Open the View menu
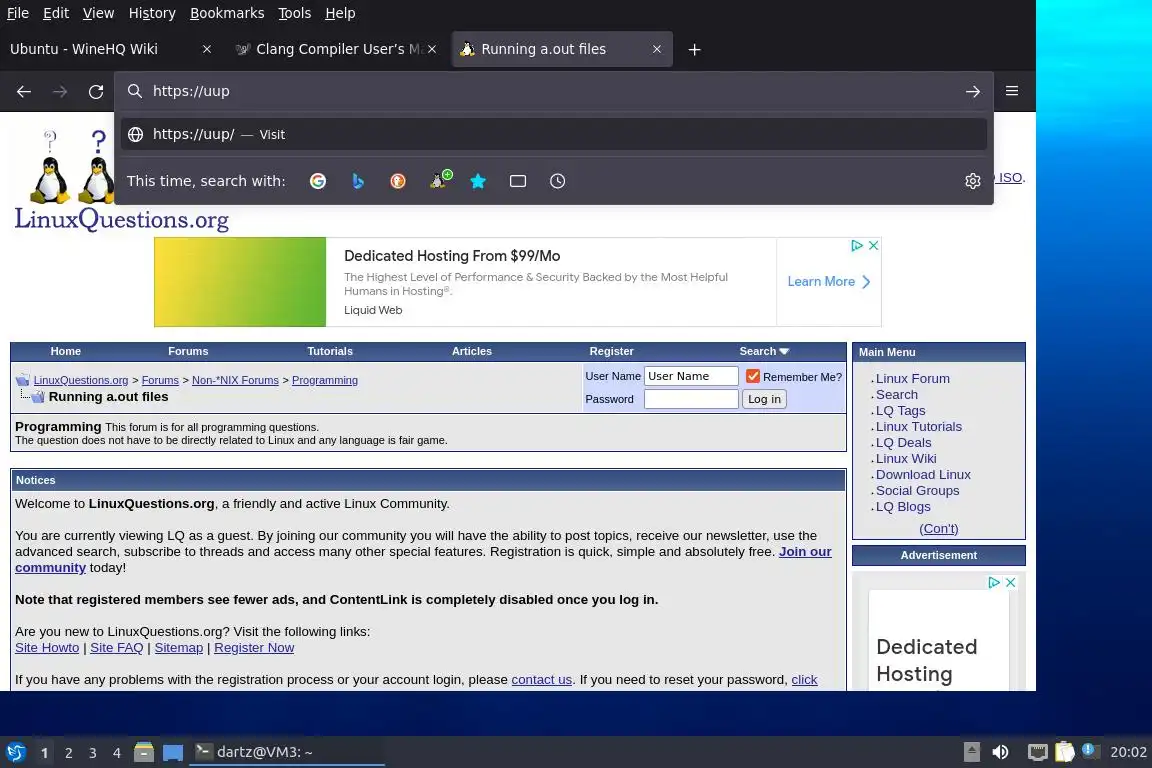Screen dimensions: 1152x768 [98, 12]
